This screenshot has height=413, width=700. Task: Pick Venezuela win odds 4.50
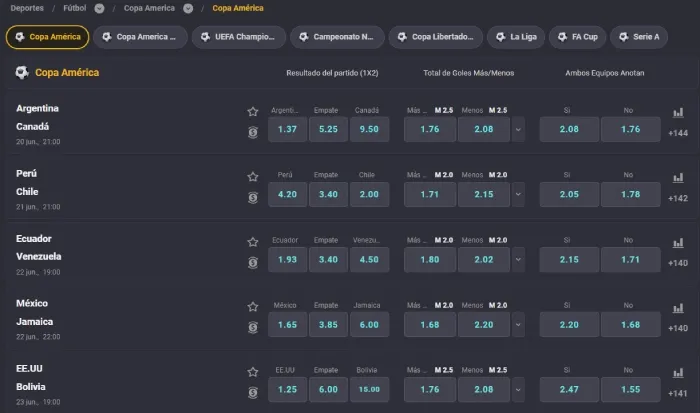click(369, 259)
